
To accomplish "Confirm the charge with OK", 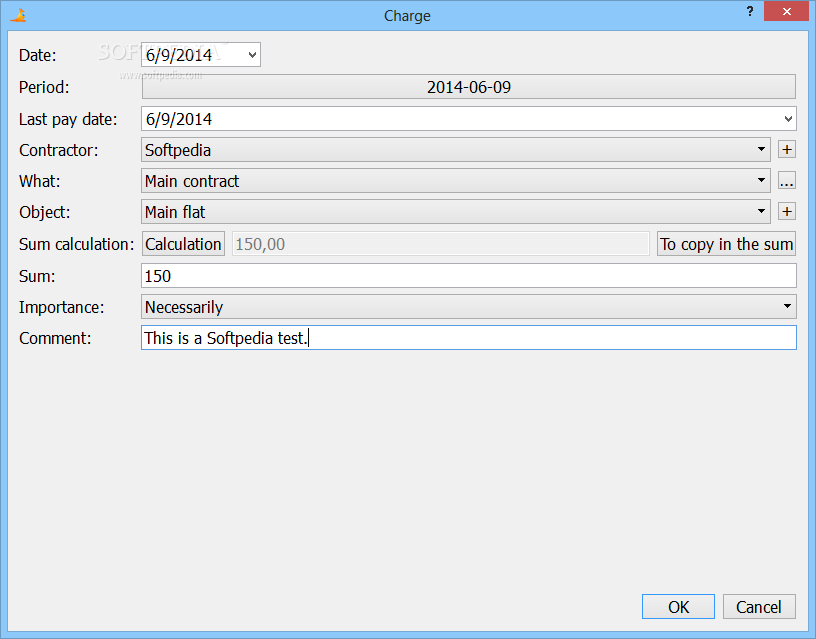I will 678,607.
